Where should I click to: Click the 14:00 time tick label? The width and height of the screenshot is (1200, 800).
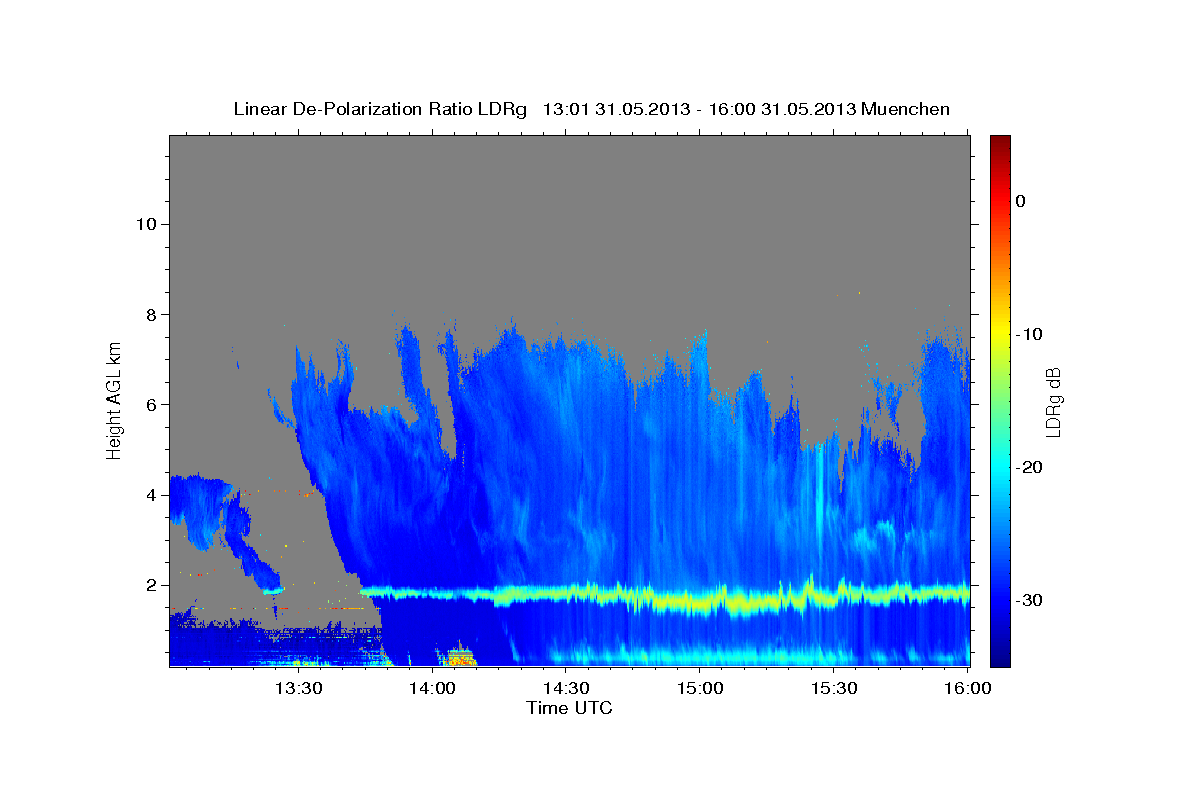[432, 688]
